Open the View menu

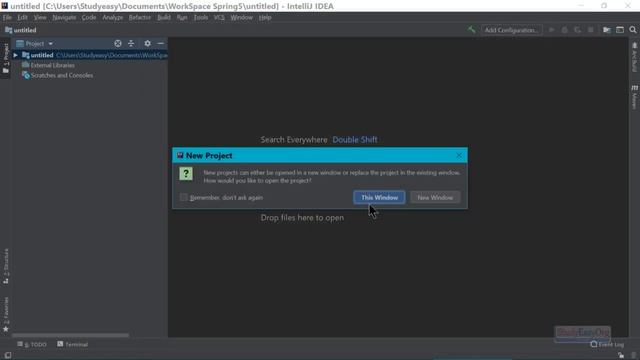(40, 18)
